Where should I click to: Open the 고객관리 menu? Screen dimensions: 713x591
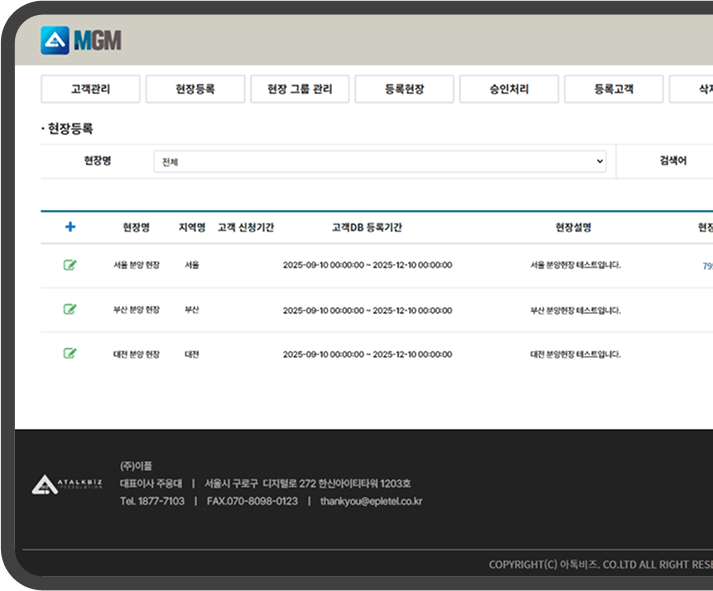coord(90,89)
